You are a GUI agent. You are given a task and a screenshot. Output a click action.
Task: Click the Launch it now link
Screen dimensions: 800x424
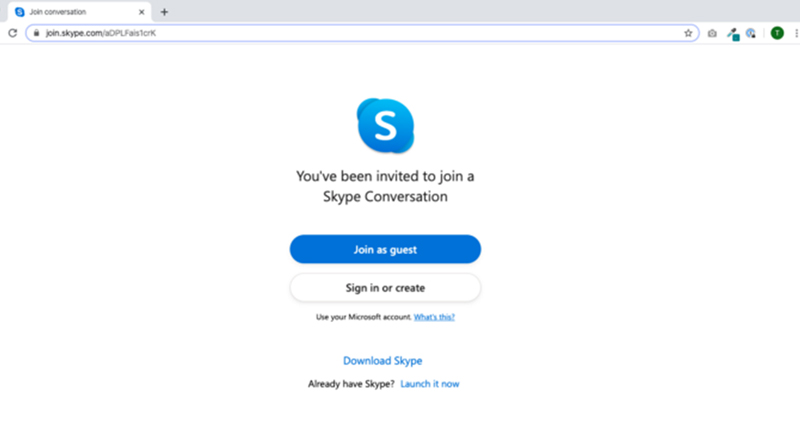(x=430, y=384)
